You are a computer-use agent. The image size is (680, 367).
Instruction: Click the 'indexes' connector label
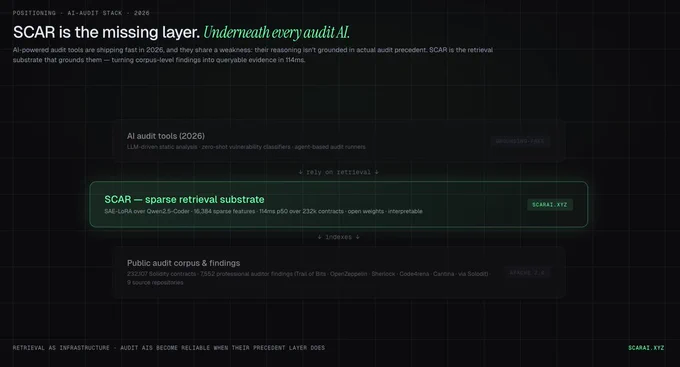click(x=338, y=237)
